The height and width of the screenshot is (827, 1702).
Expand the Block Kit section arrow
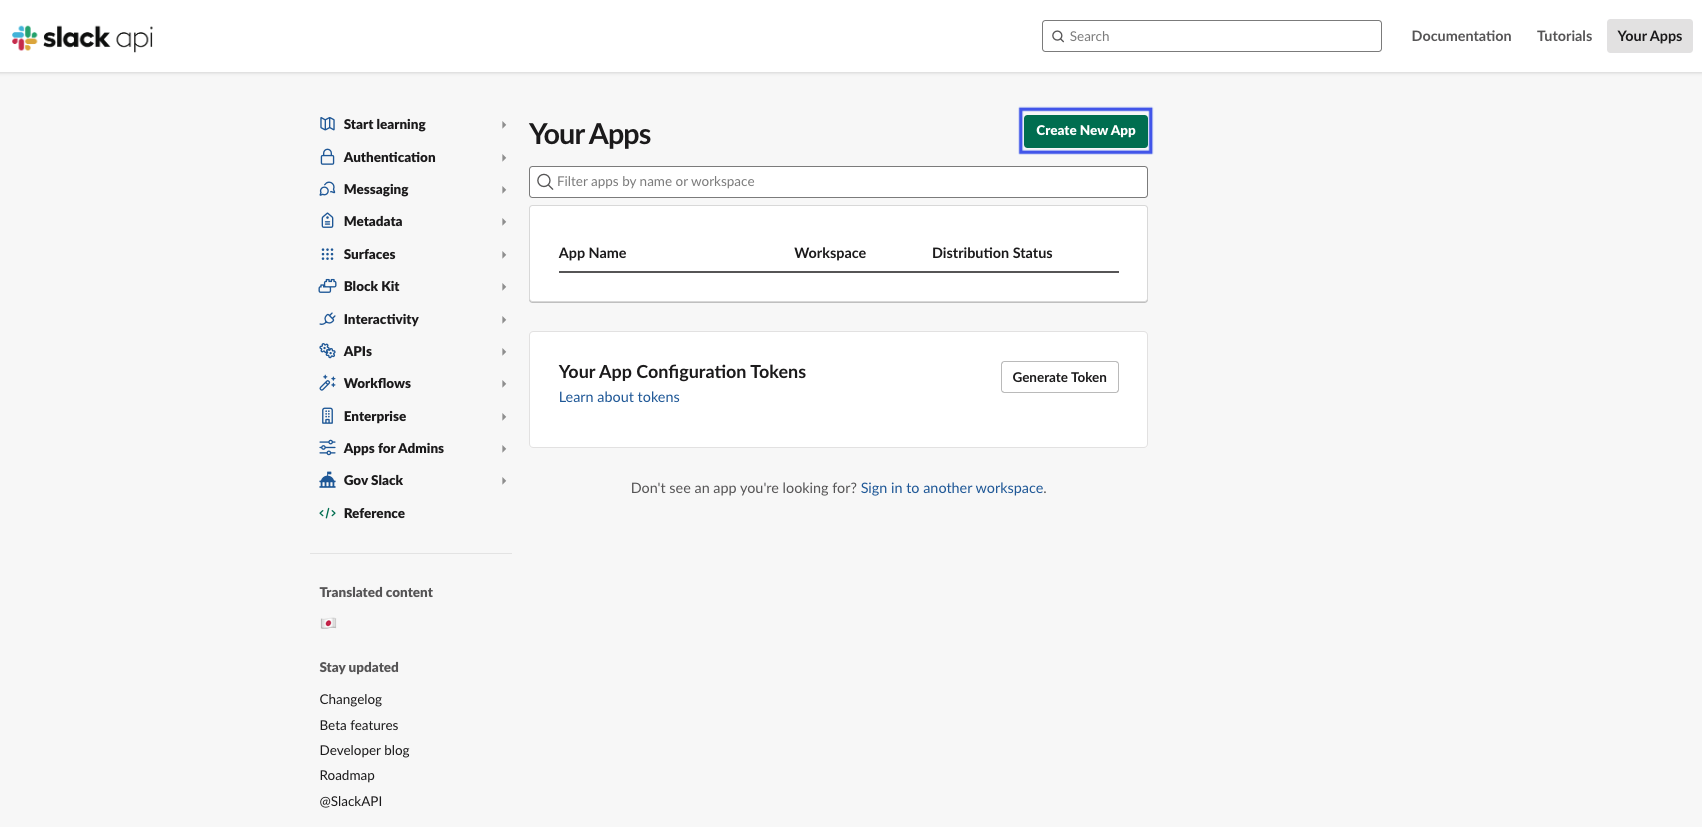point(504,287)
